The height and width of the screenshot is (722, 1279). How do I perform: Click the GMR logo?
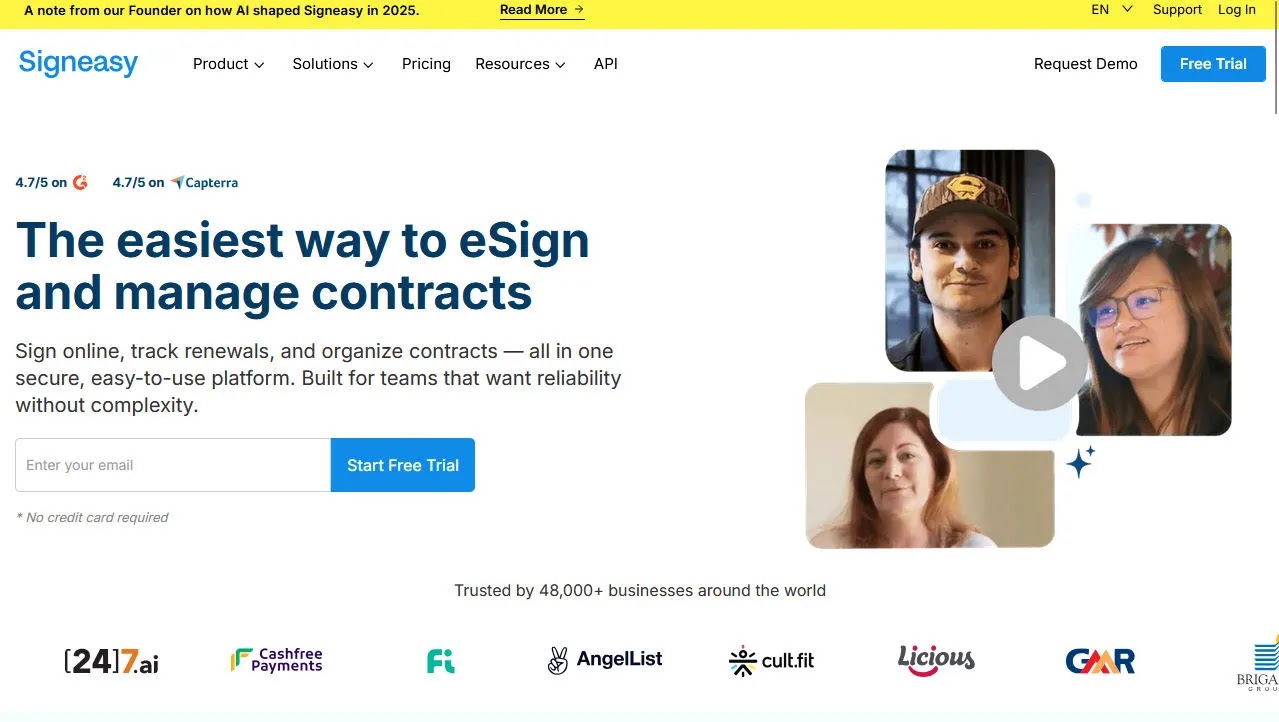pos(1100,661)
